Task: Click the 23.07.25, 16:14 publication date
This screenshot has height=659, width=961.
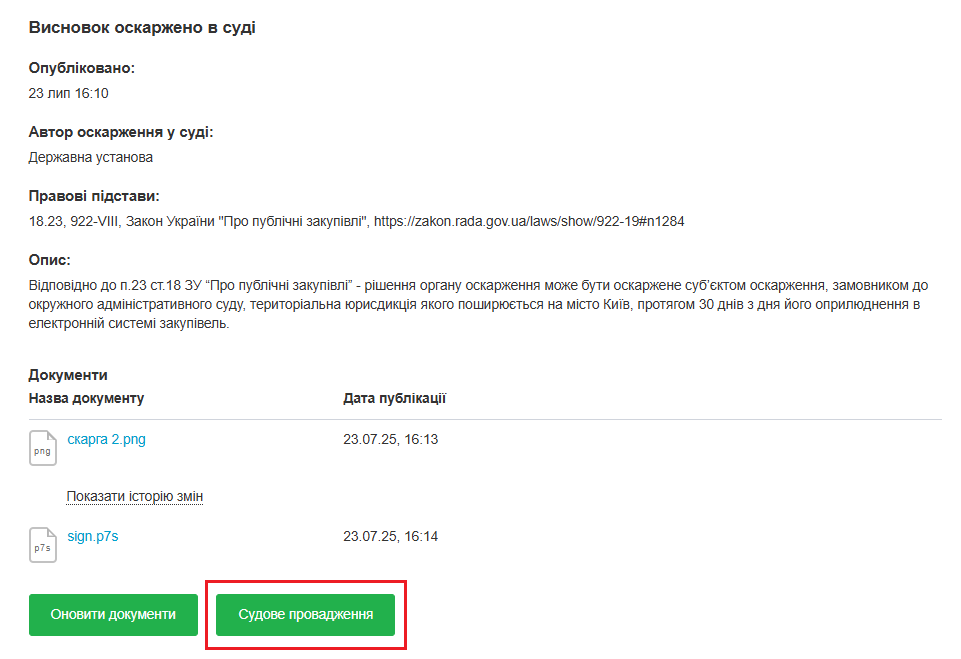Action: (390, 536)
